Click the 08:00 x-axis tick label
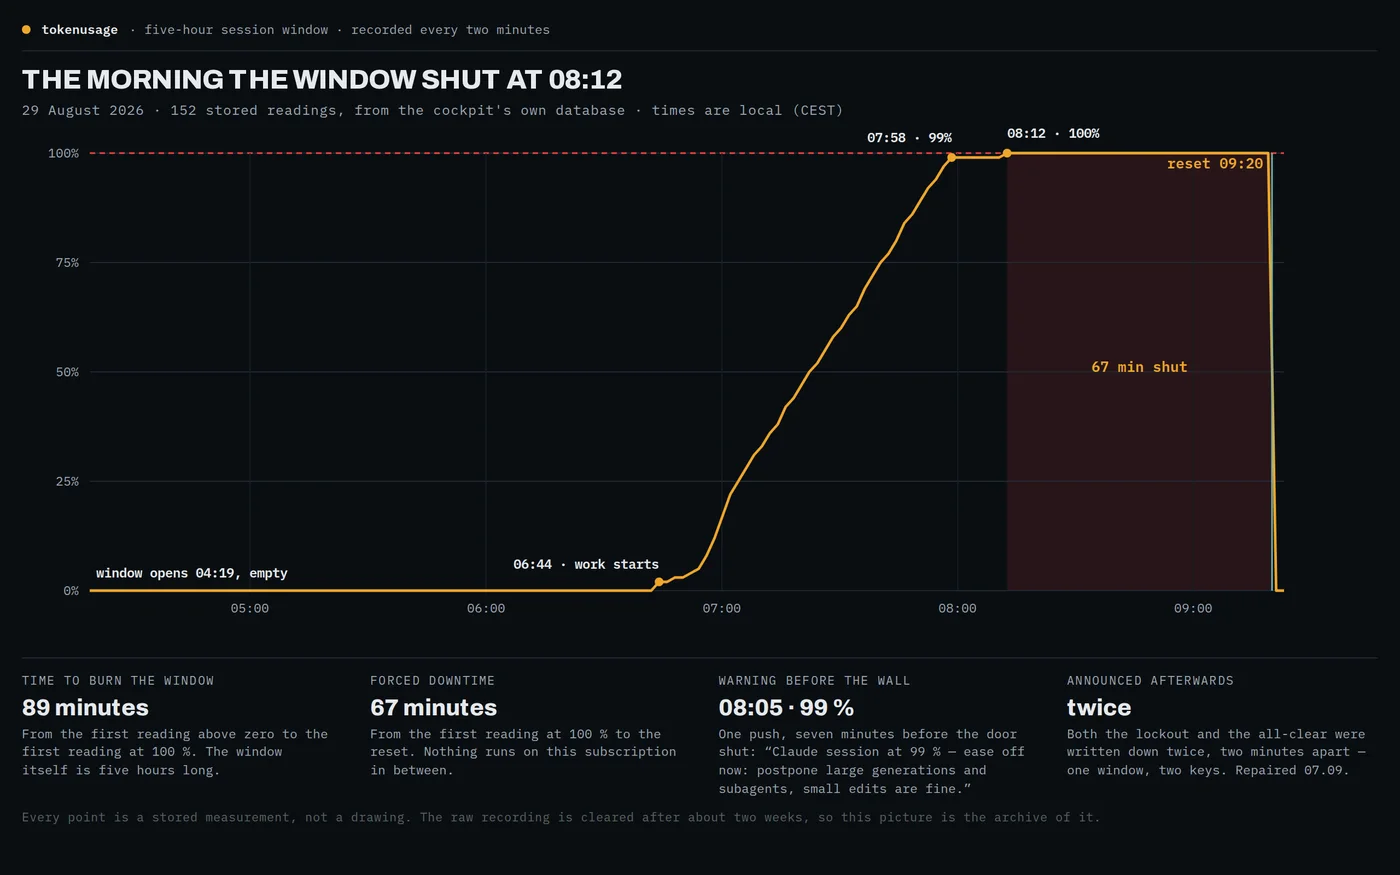This screenshot has height=875, width=1400. click(958, 608)
